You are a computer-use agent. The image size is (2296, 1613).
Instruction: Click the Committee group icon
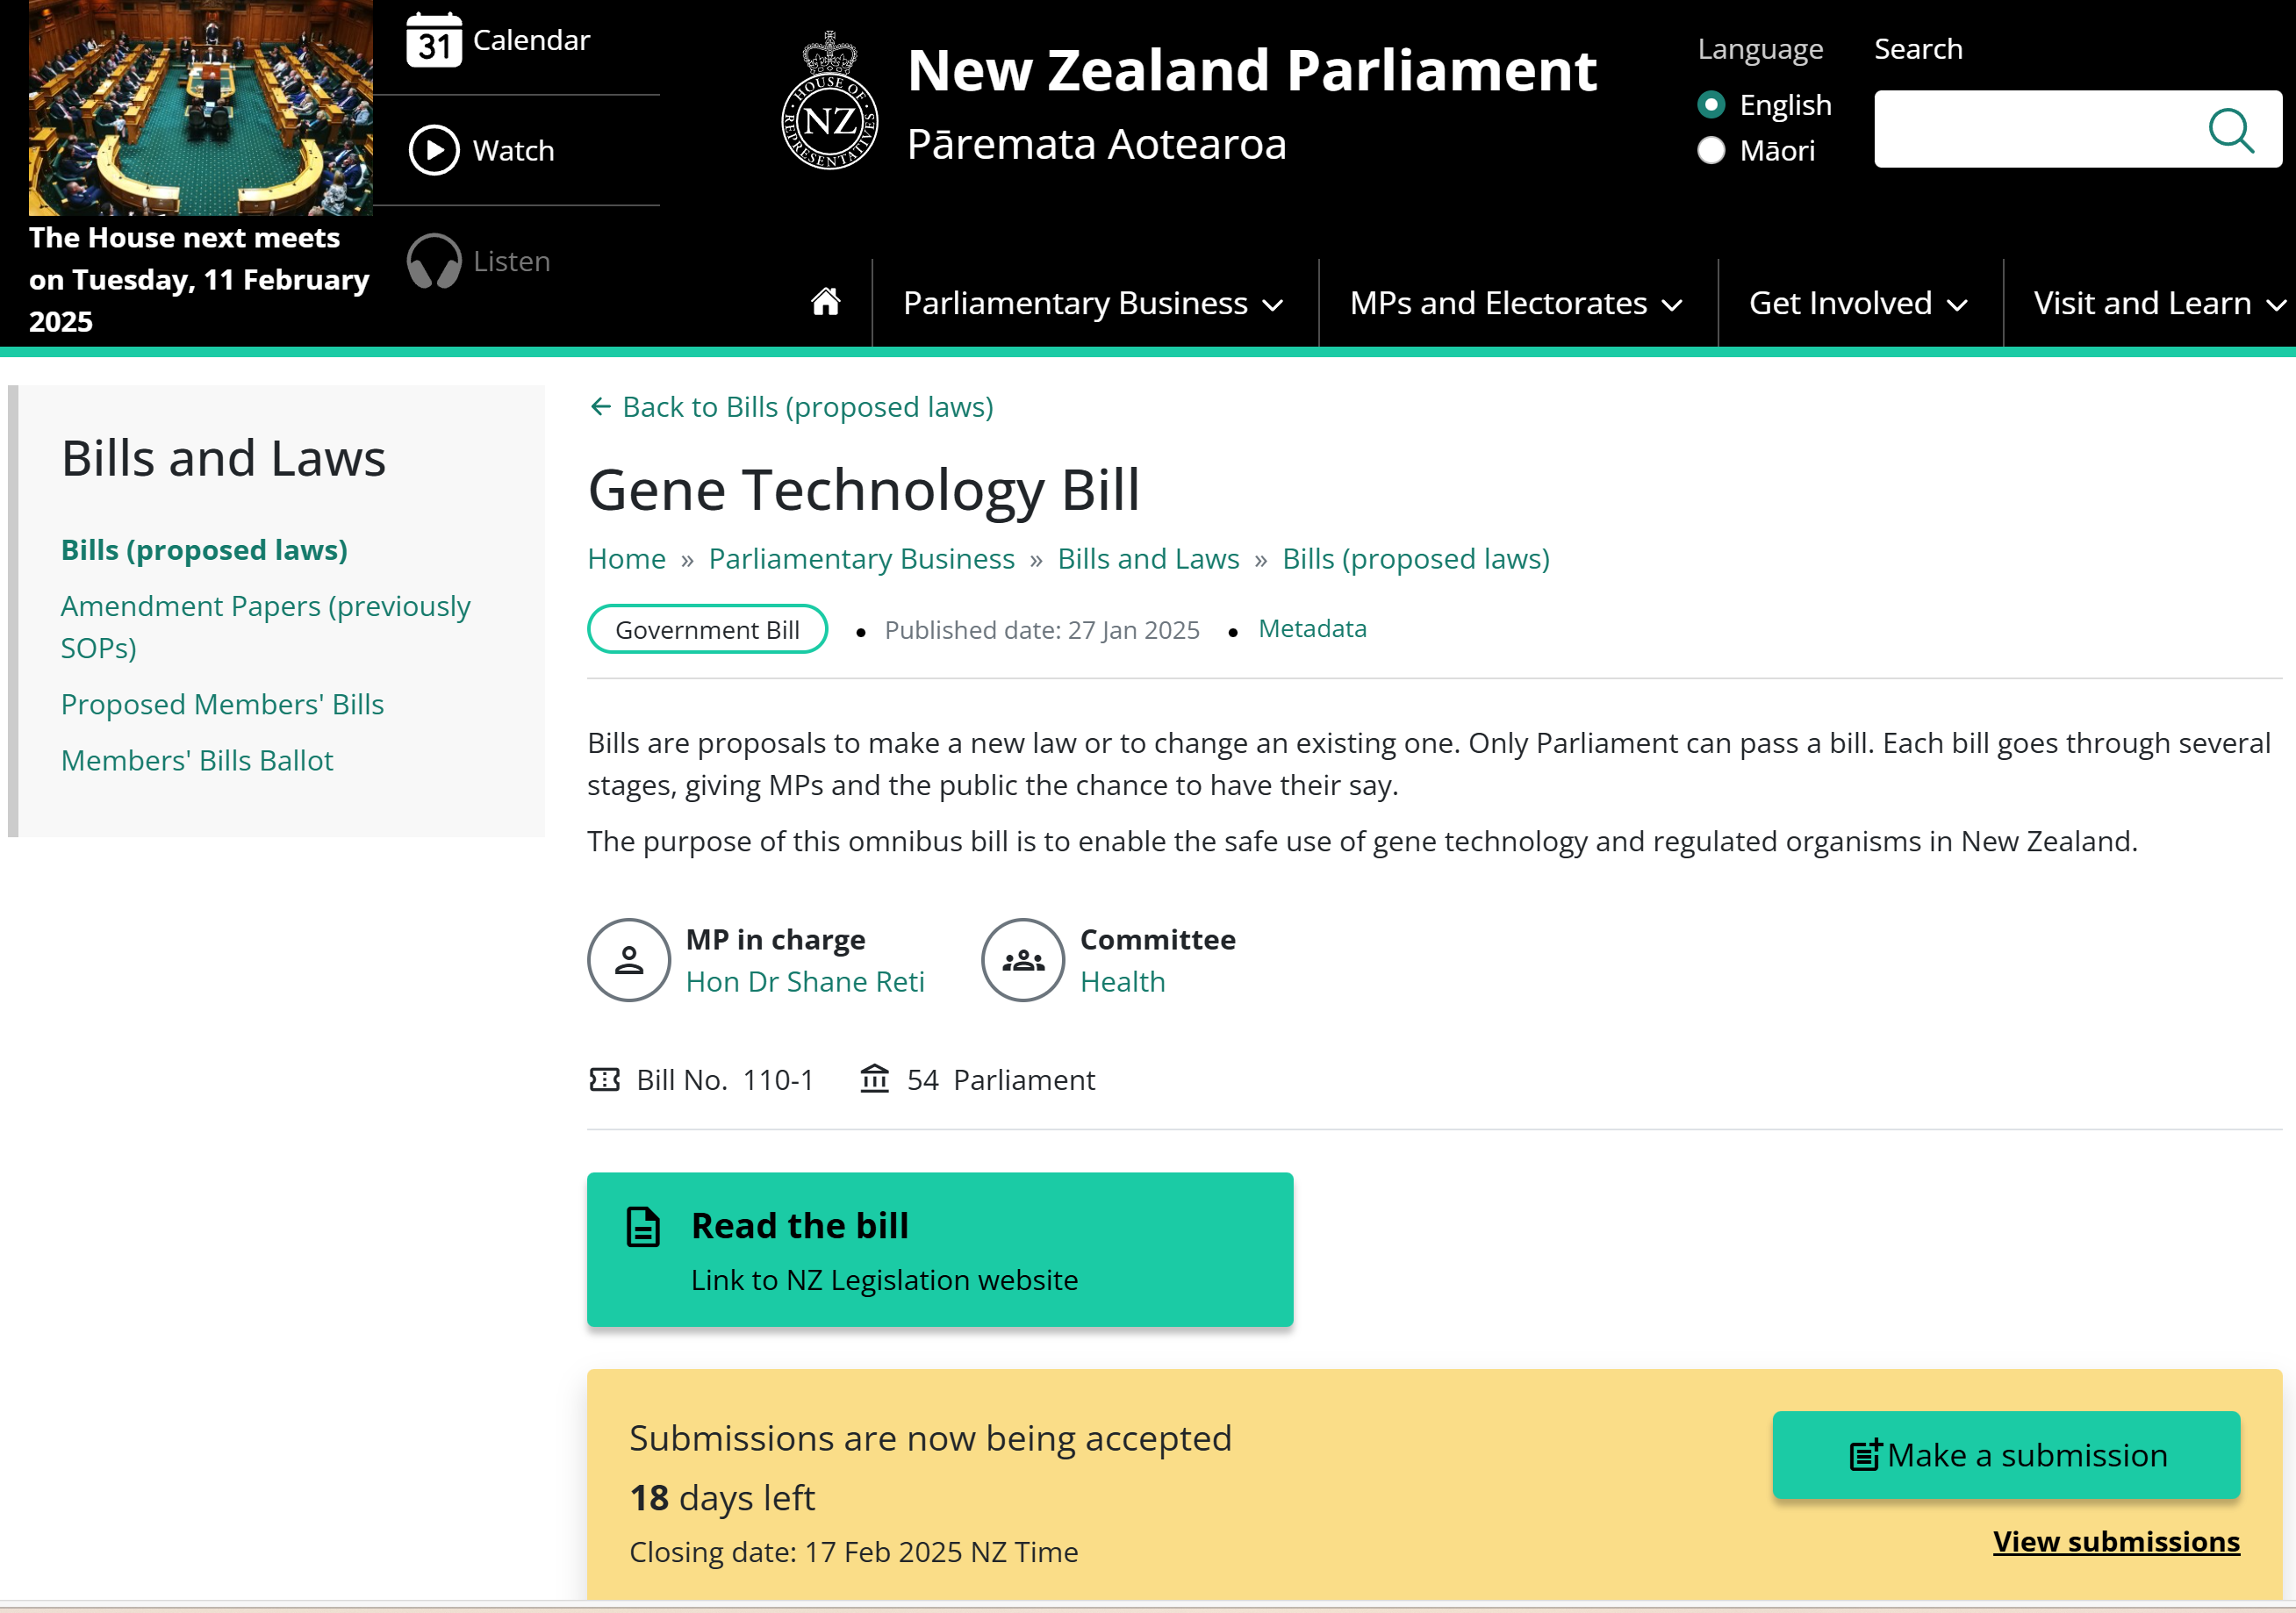click(1023, 960)
